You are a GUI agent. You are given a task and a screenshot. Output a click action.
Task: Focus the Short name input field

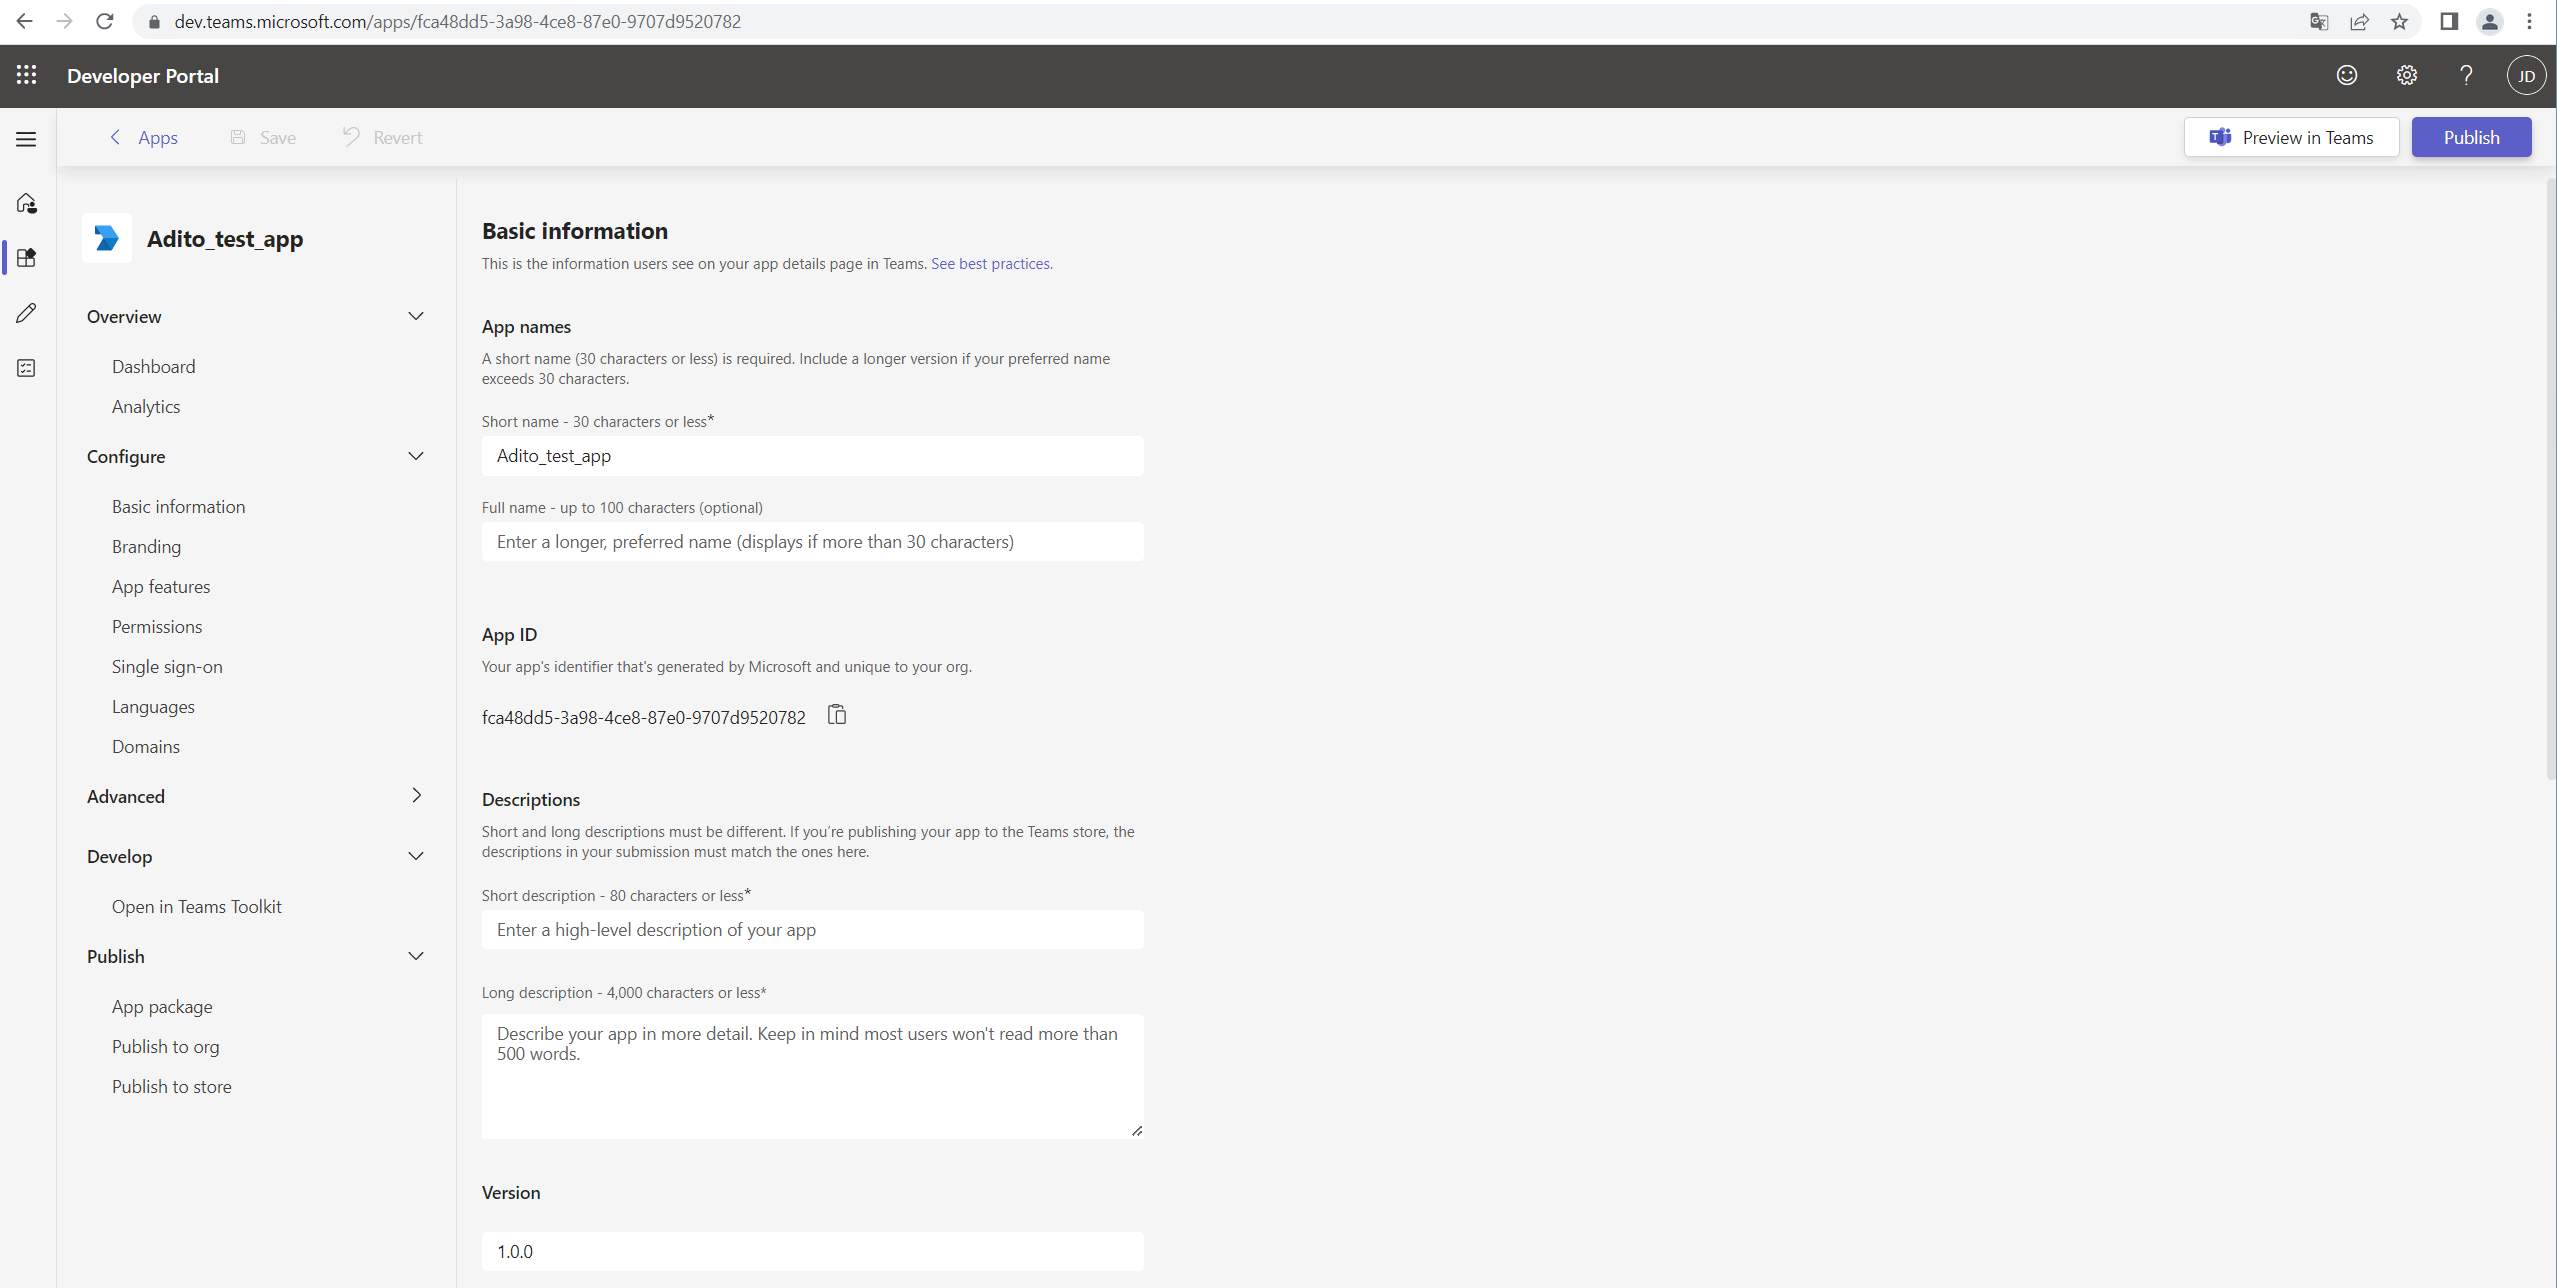812,455
